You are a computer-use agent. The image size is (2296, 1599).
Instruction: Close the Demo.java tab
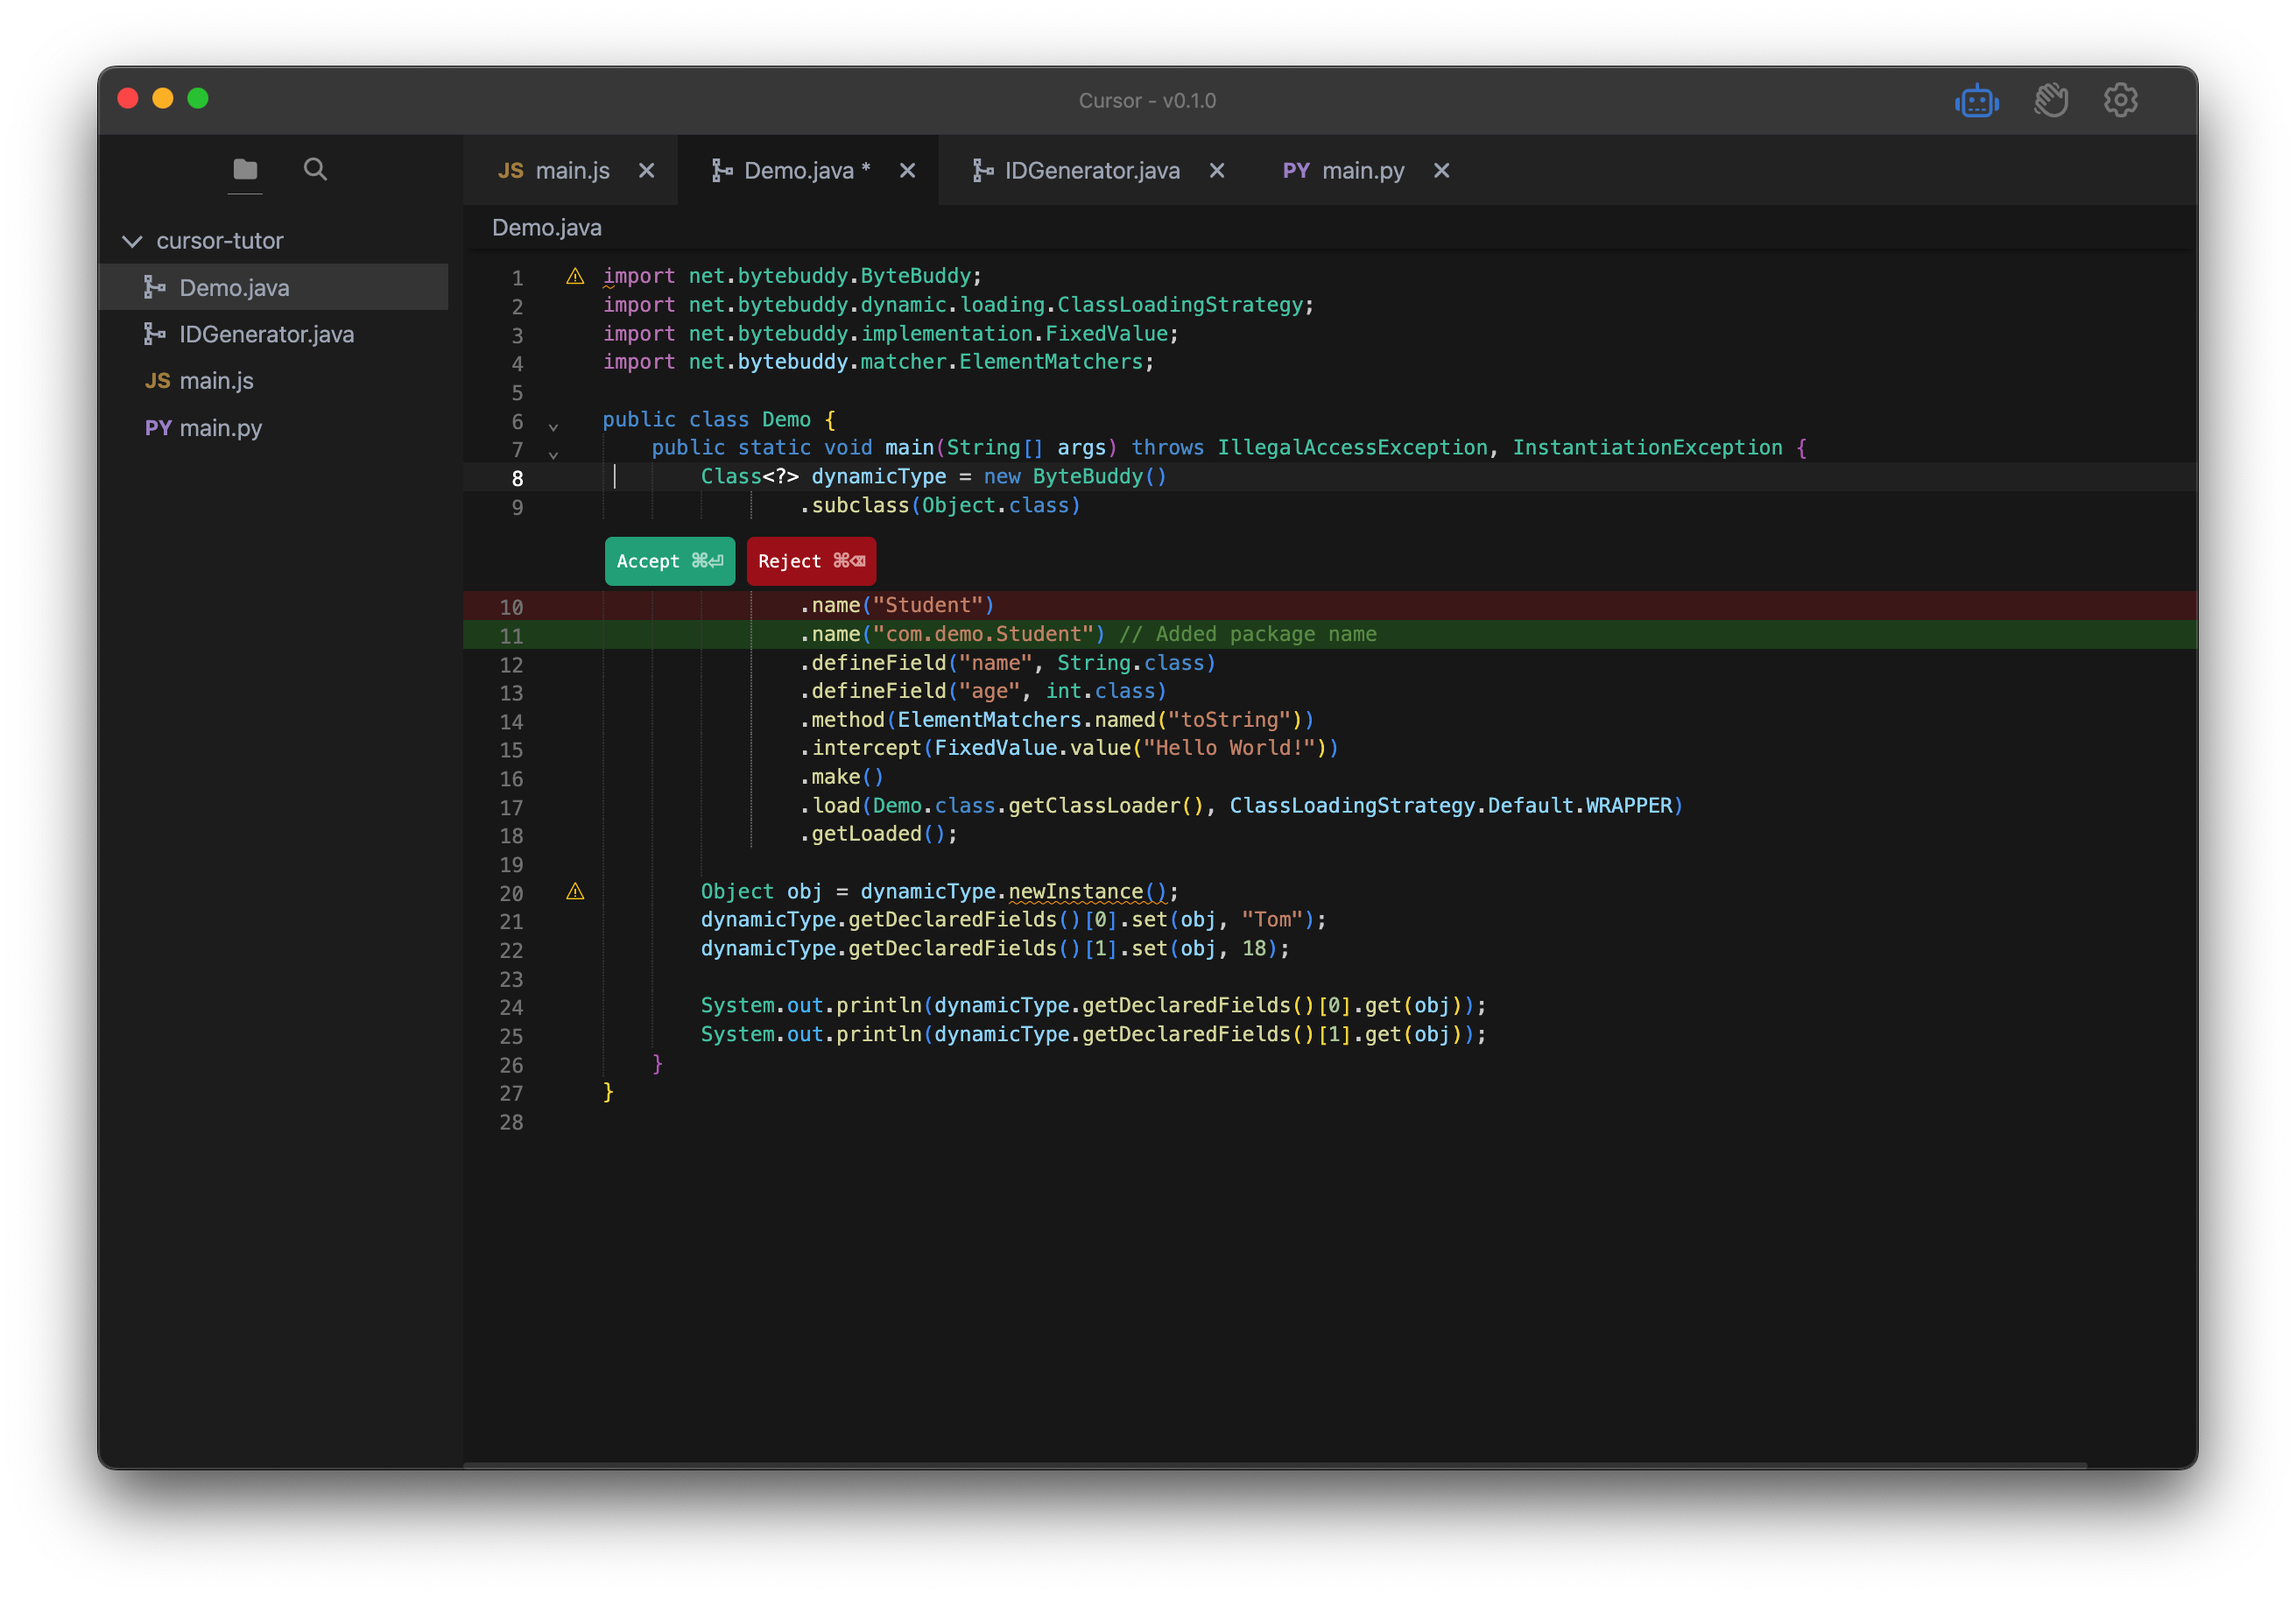[907, 171]
